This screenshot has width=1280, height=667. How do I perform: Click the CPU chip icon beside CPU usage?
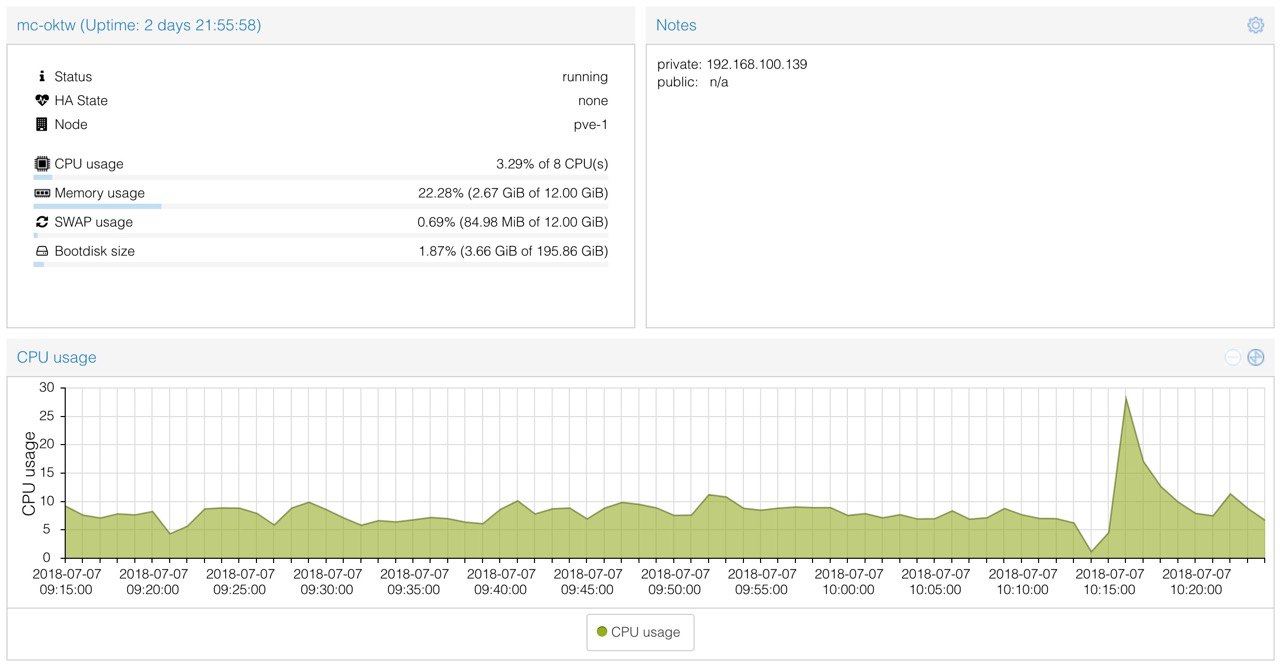[x=41, y=163]
